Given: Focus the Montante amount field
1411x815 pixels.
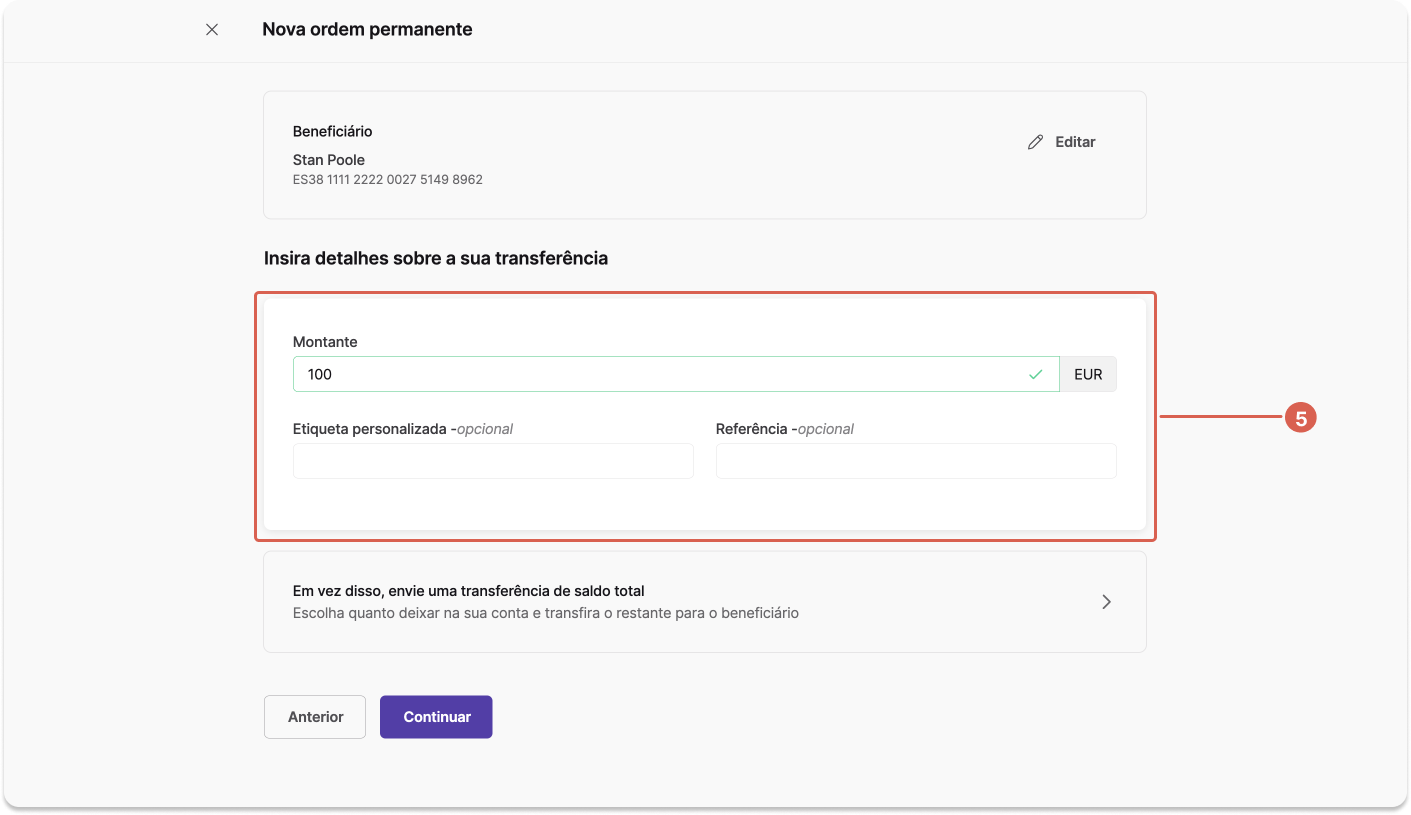Looking at the screenshot, I should 676,374.
